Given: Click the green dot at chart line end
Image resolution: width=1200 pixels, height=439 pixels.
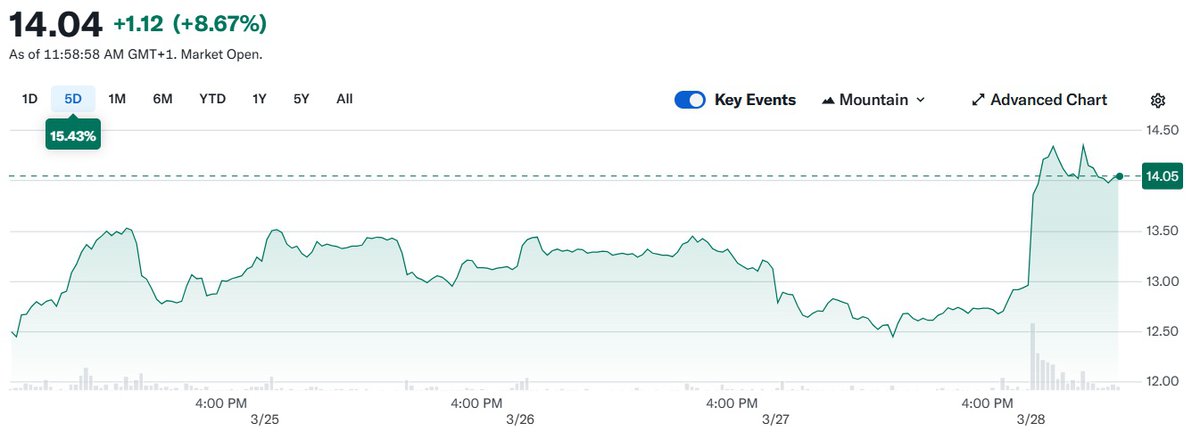Looking at the screenshot, I should [x=1119, y=176].
